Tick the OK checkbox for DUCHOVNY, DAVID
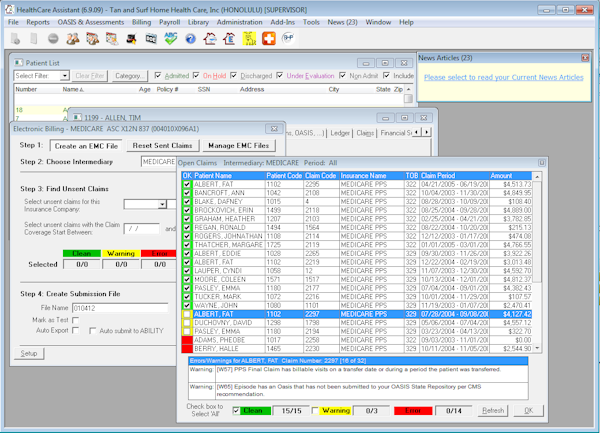Viewport: 600px width, 433px height. (x=187, y=323)
